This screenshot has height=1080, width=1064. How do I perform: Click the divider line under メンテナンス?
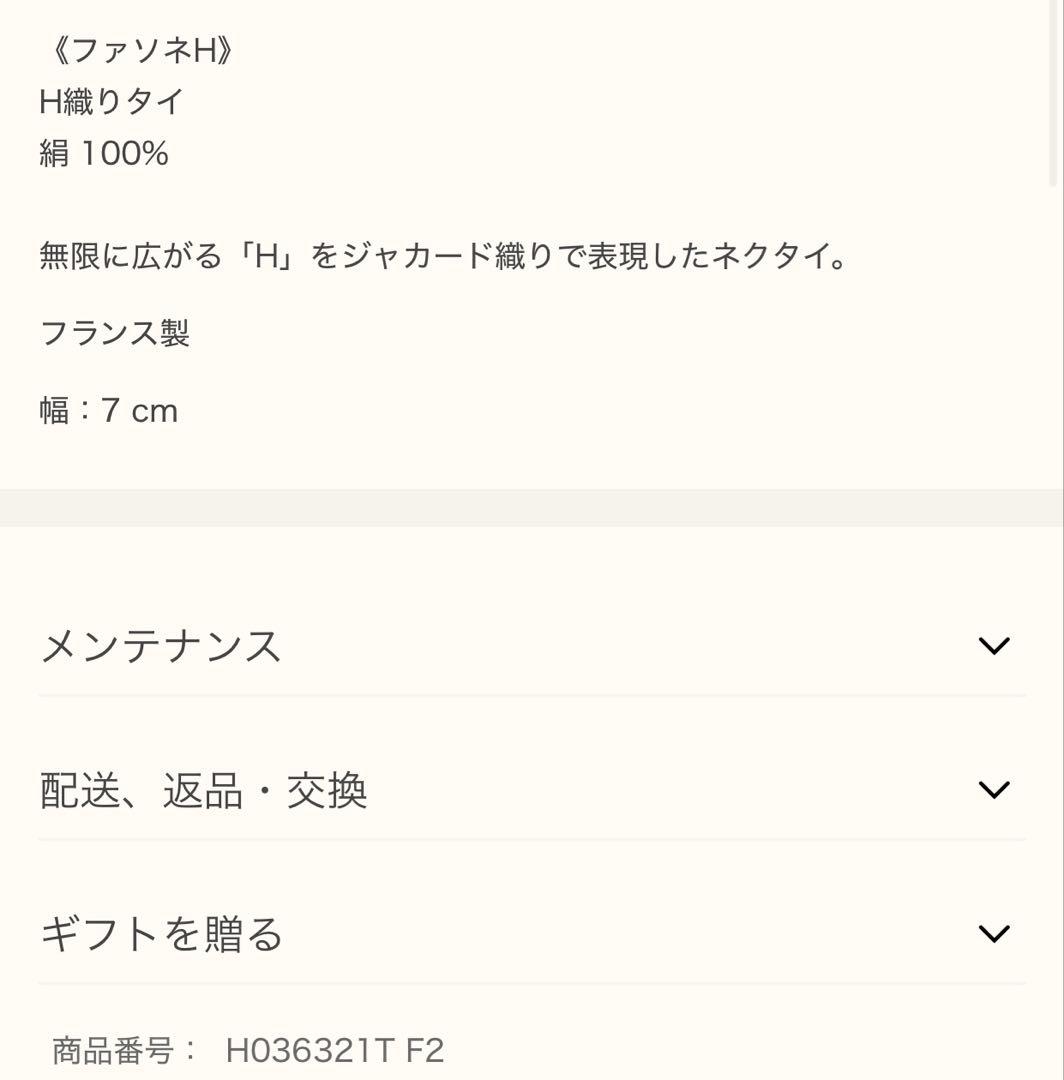(532, 695)
